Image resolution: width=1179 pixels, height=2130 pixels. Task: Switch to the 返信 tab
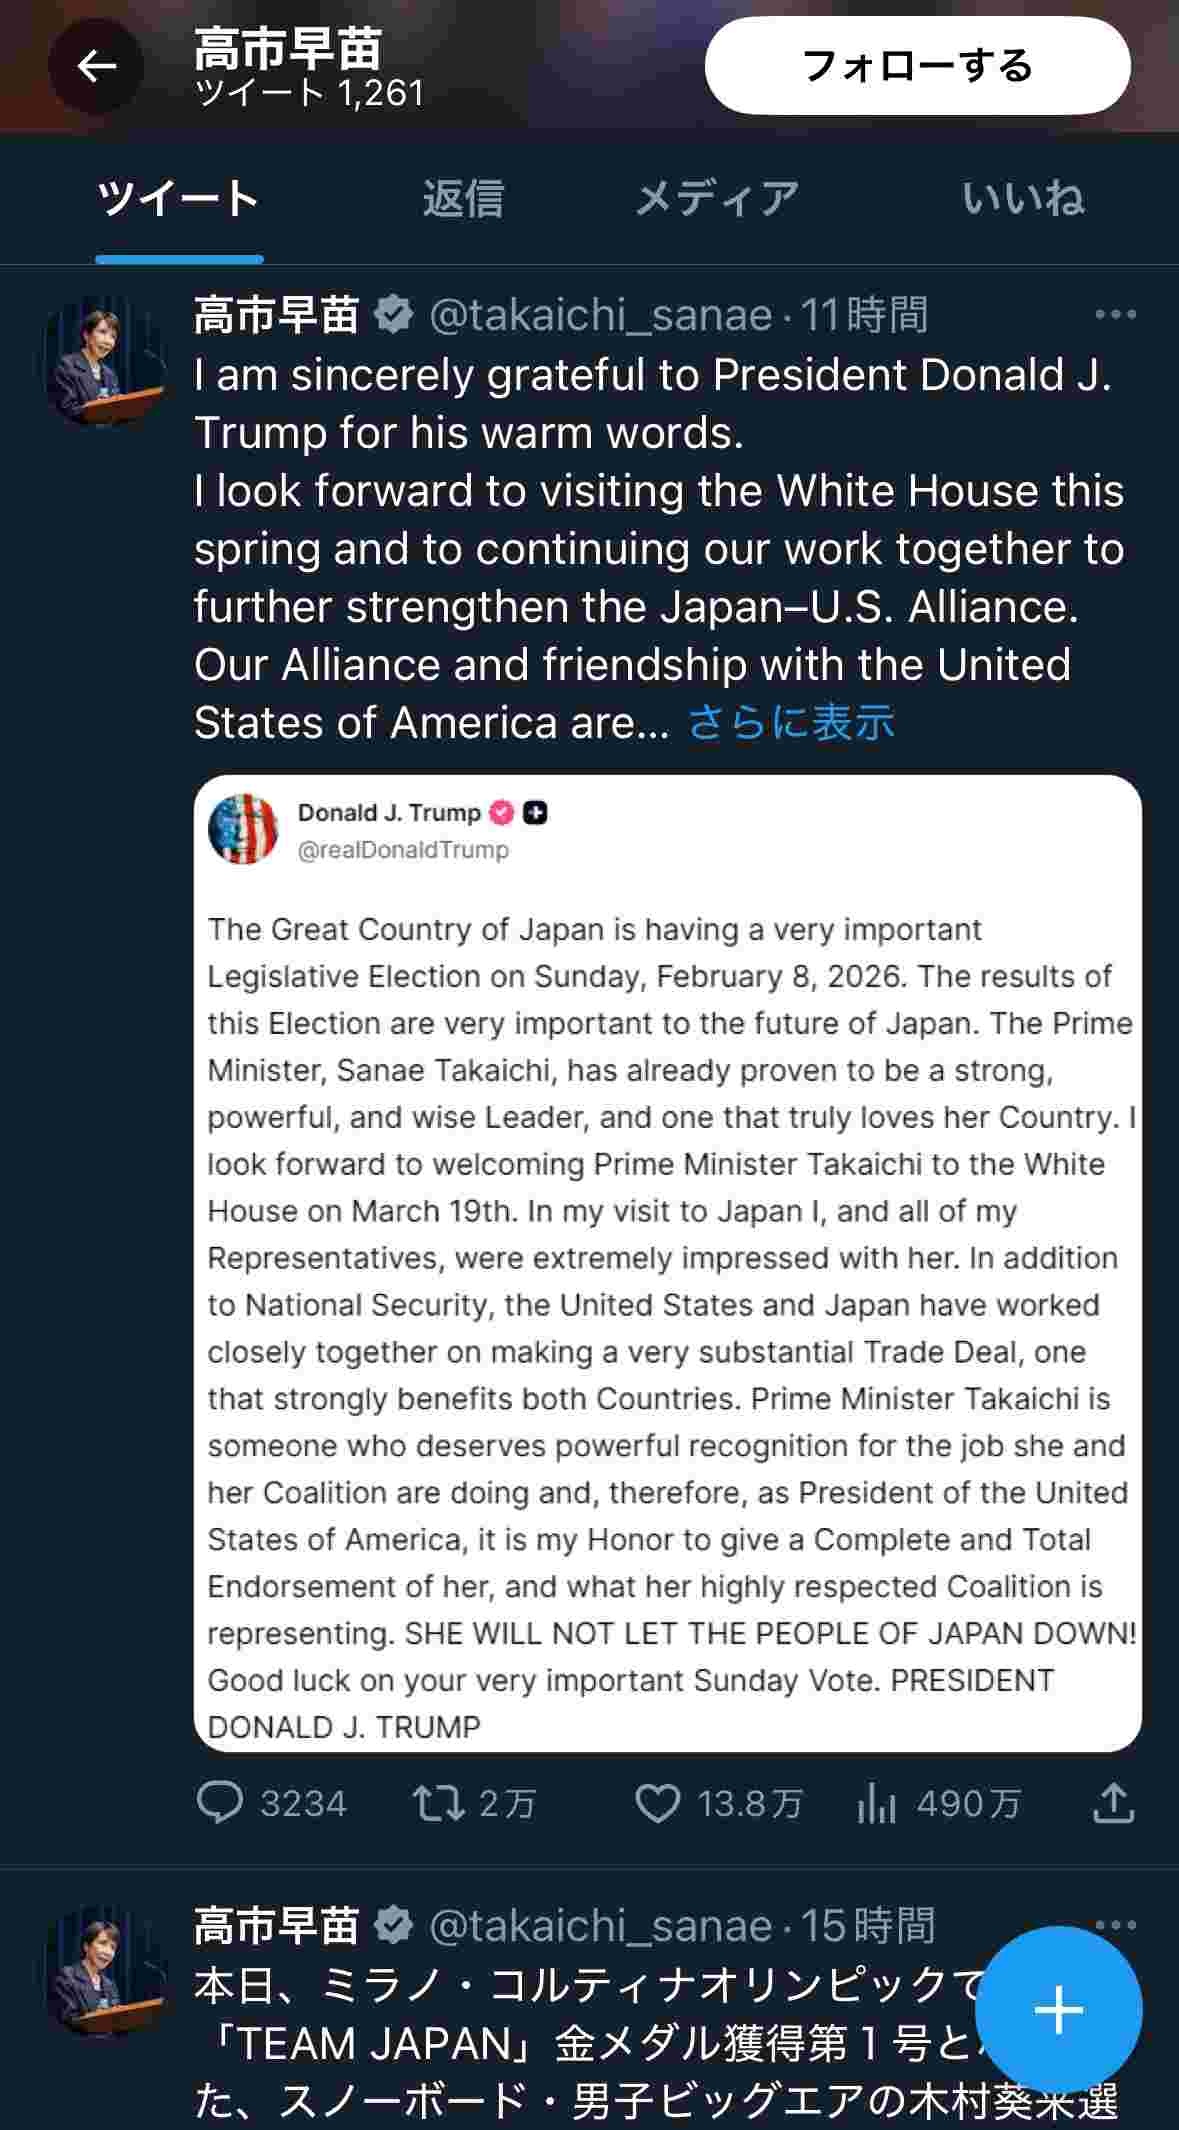(x=462, y=198)
